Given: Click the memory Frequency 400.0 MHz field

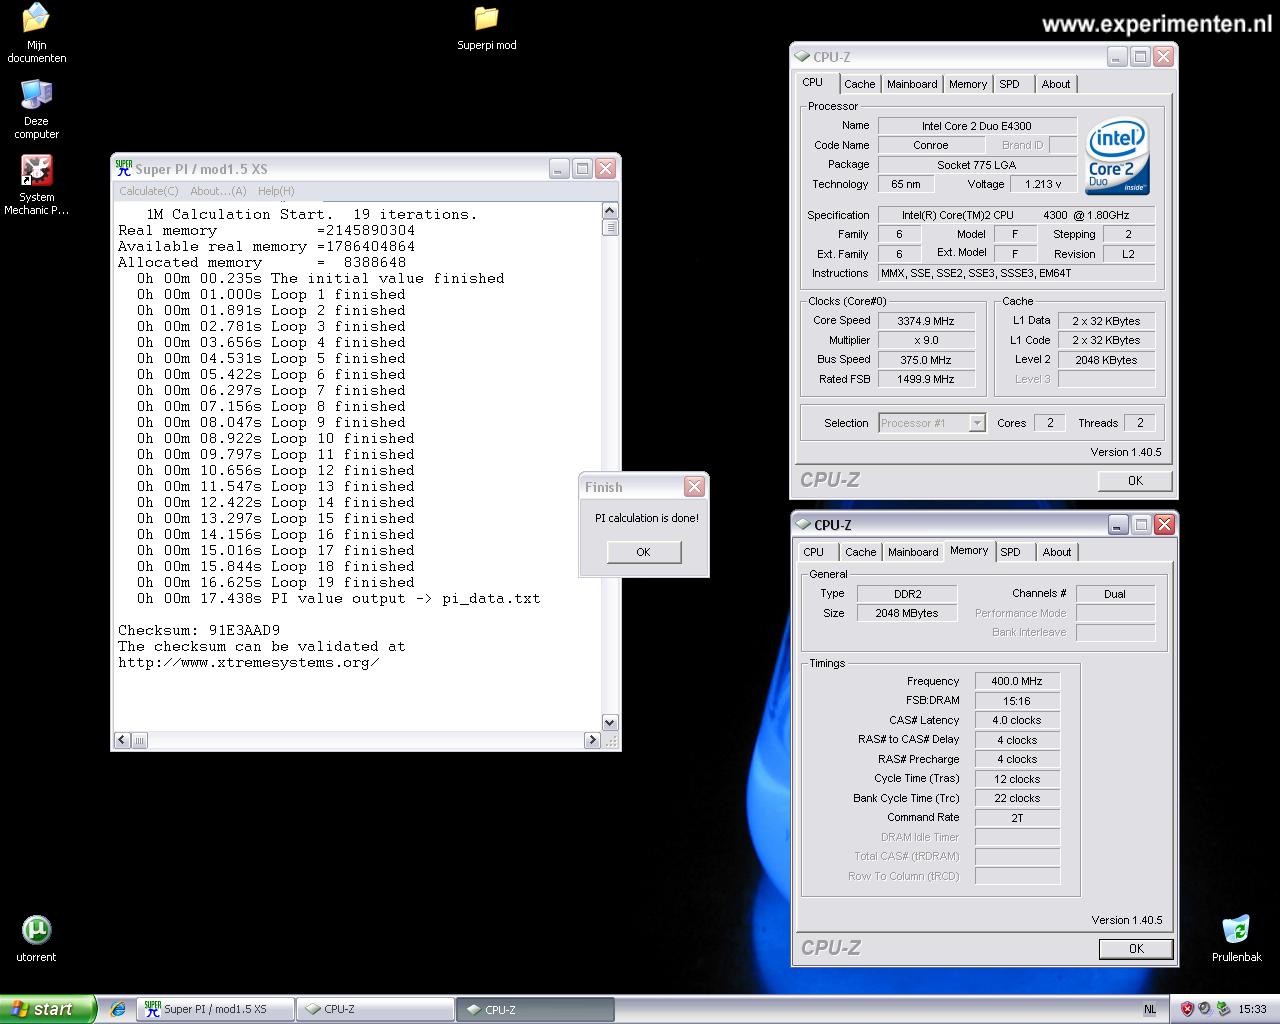Looking at the screenshot, I should click(1017, 681).
